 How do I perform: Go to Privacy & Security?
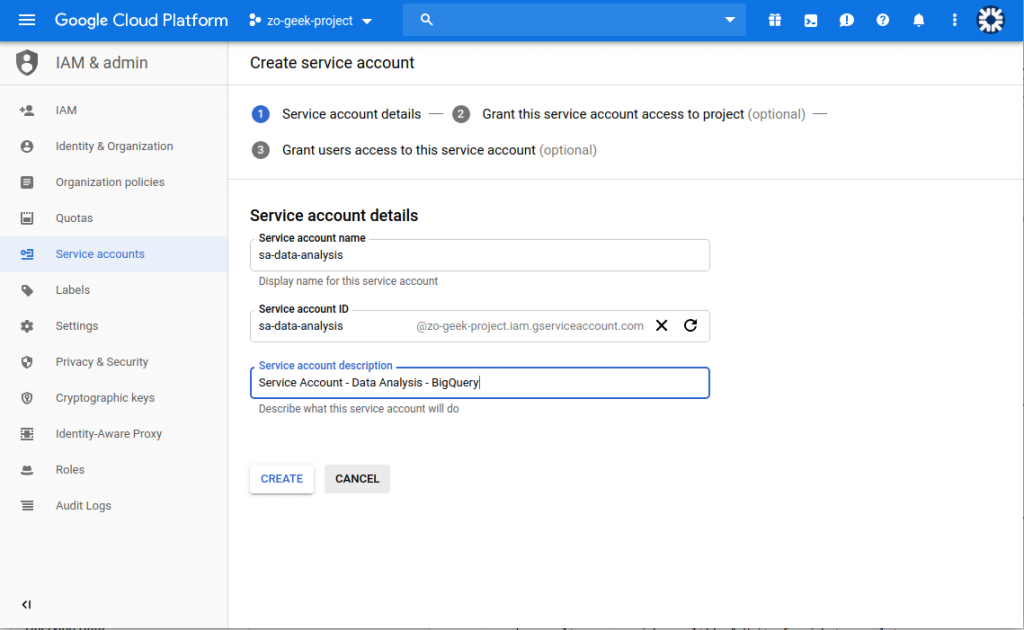tap(114, 362)
